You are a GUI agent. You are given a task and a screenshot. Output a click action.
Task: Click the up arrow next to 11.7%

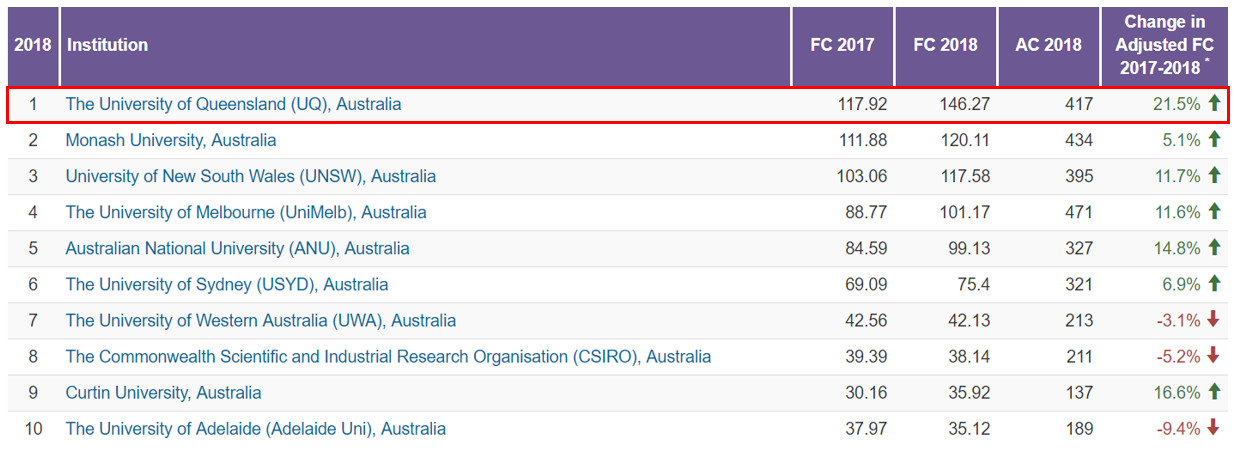tap(1214, 175)
